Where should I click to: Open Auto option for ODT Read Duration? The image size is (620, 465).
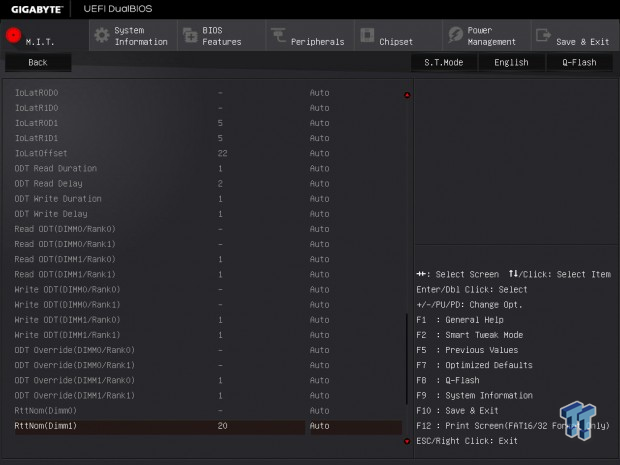pos(319,168)
